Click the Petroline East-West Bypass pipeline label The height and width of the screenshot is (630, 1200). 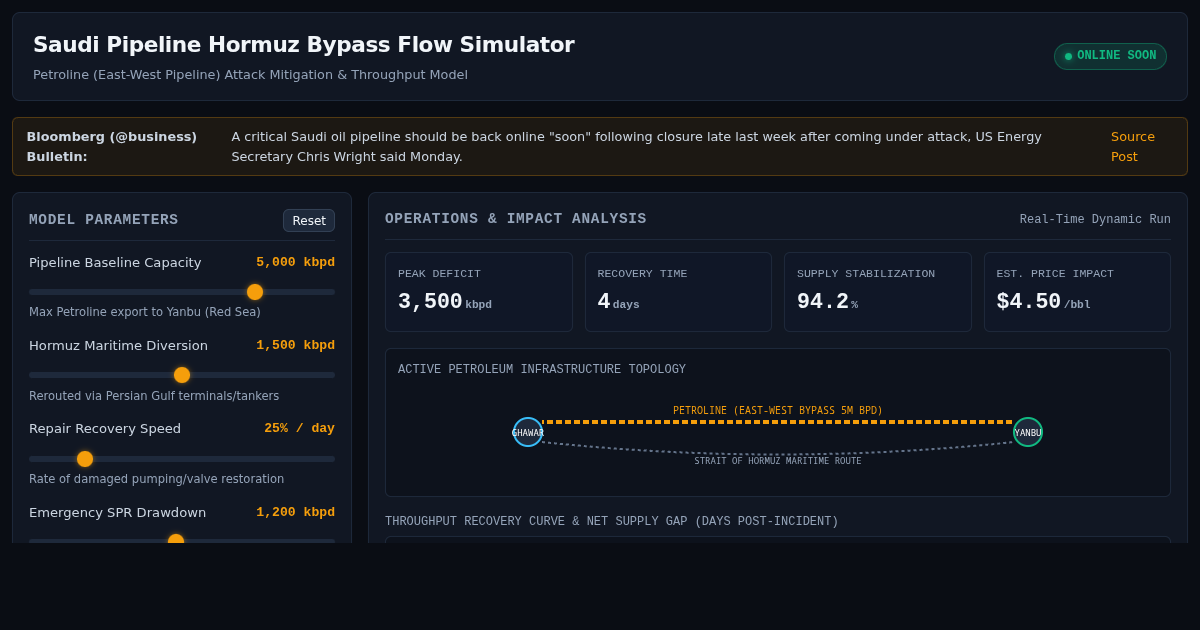(778, 411)
